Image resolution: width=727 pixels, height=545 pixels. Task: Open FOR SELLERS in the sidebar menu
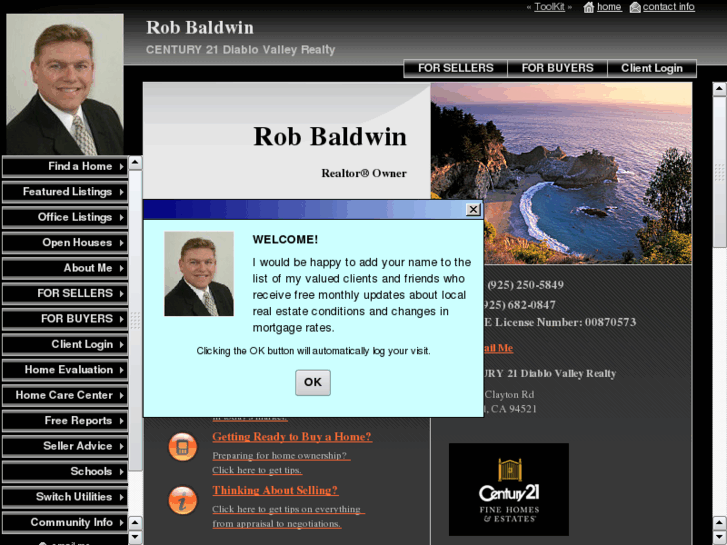pos(65,294)
